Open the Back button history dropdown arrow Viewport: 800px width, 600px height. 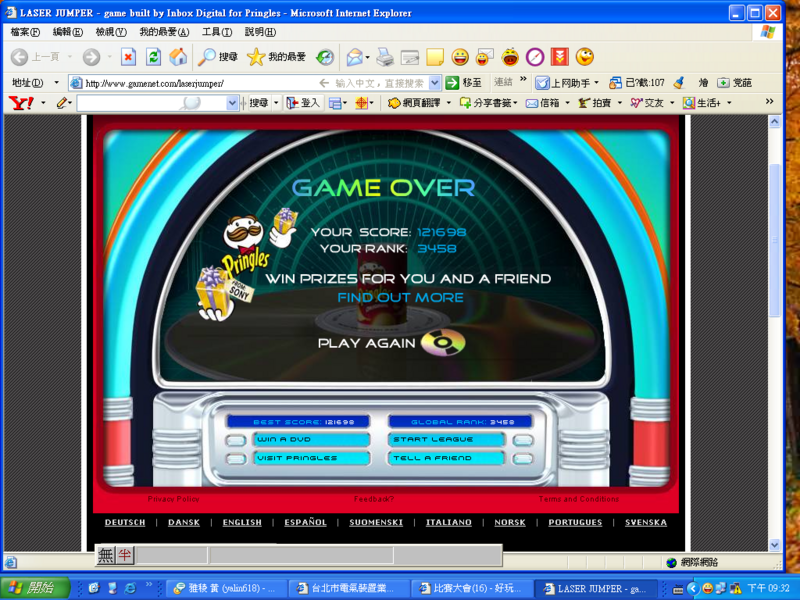[70, 57]
